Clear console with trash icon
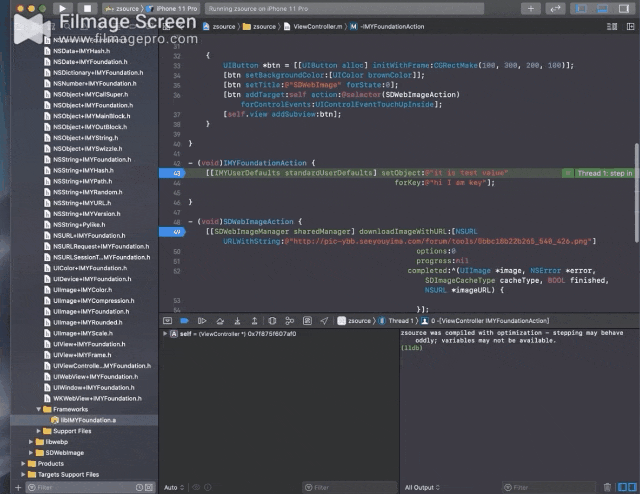 coord(607,487)
